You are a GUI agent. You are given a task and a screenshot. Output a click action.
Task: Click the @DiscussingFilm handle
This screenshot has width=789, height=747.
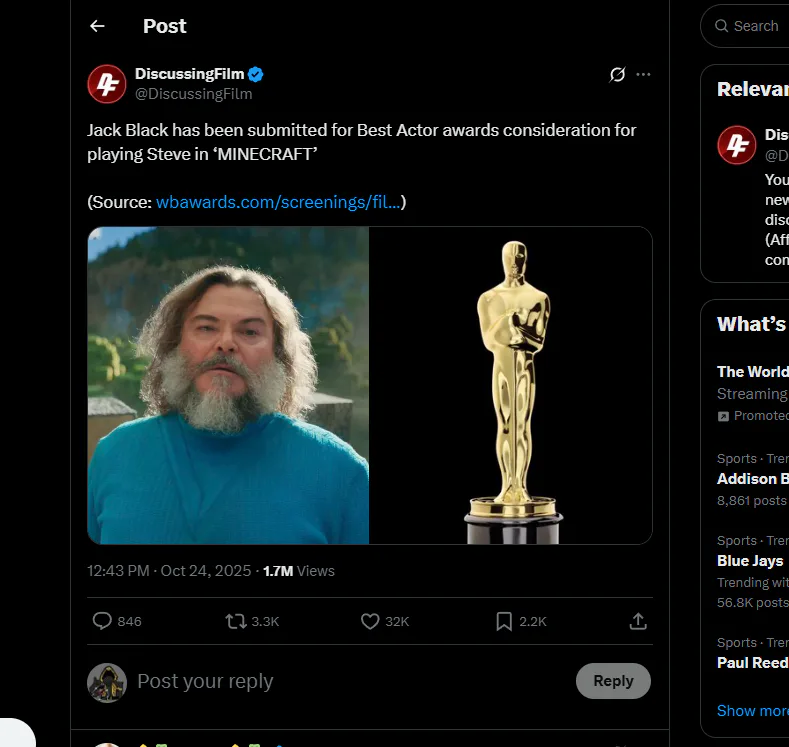pyautogui.click(x=194, y=94)
